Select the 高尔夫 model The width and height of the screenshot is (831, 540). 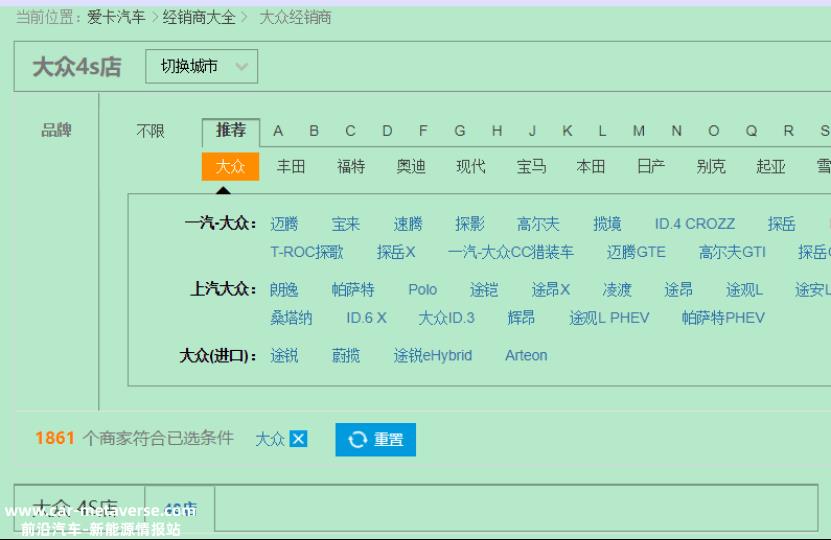click(x=538, y=224)
